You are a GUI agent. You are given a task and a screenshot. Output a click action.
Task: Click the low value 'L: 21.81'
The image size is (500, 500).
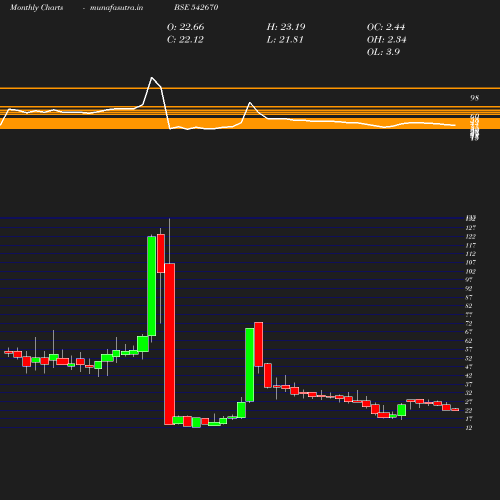[x=285, y=39]
